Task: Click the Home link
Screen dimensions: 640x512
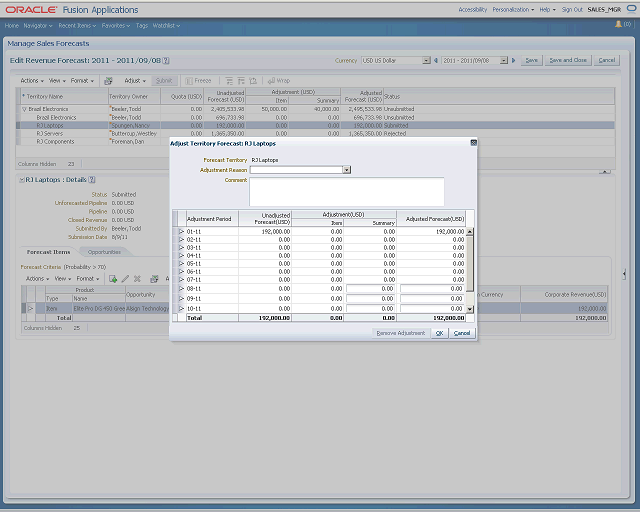Action: click(x=11, y=25)
